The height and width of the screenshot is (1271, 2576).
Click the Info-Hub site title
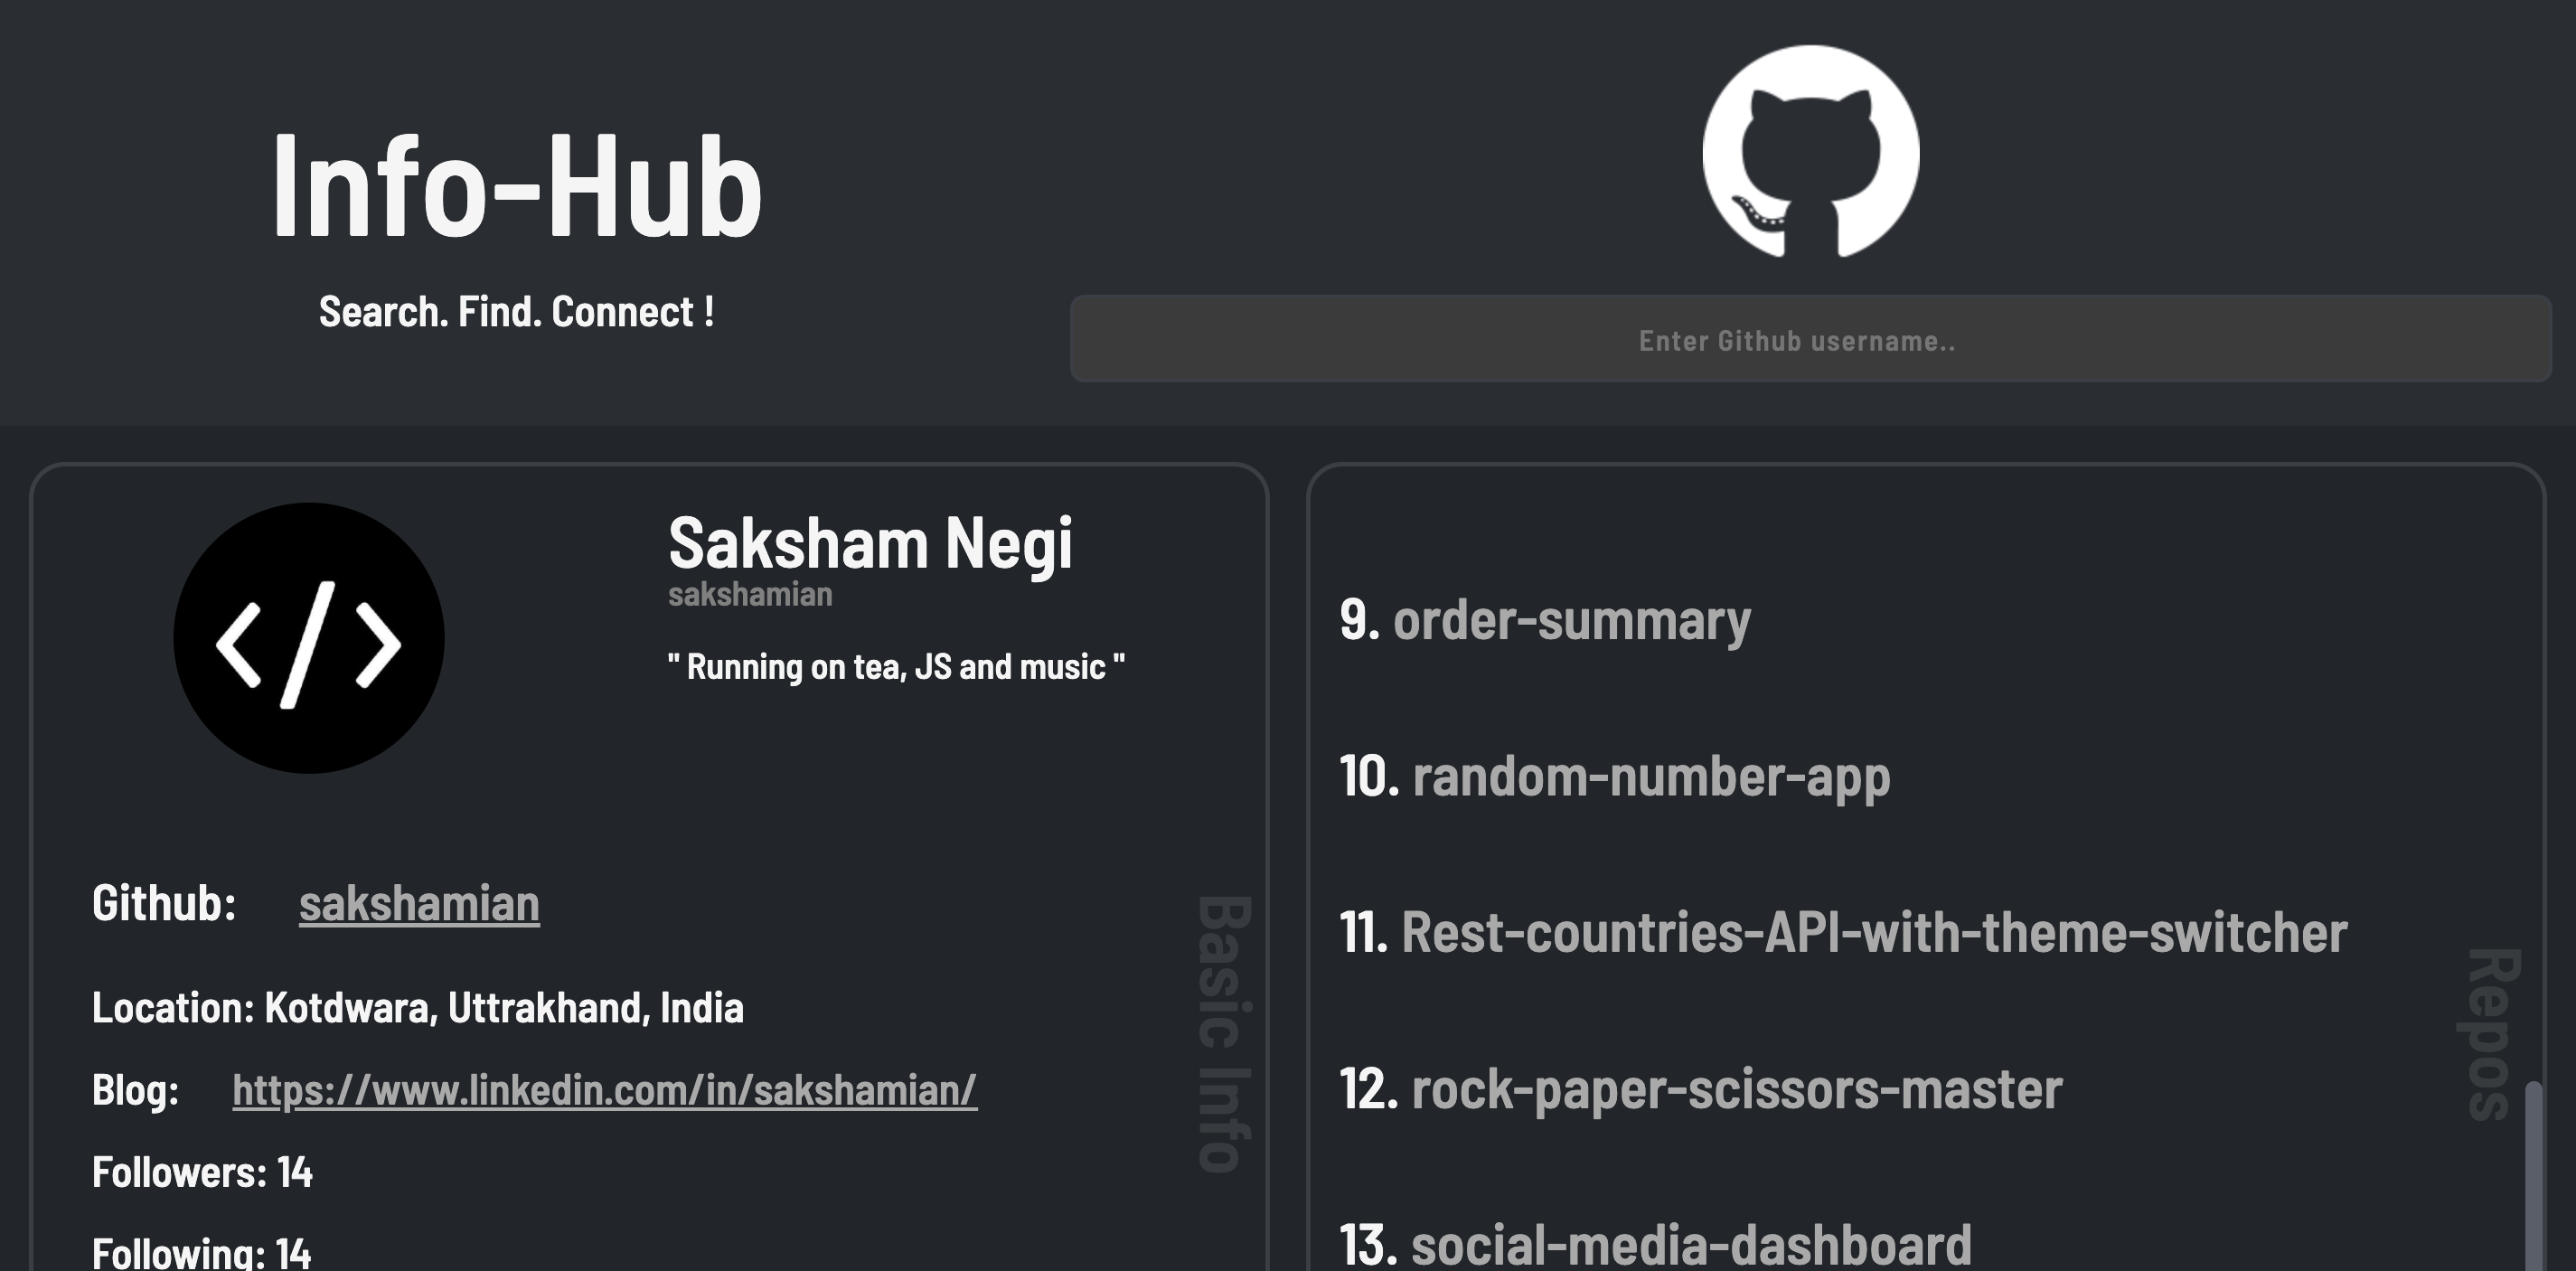(x=516, y=186)
